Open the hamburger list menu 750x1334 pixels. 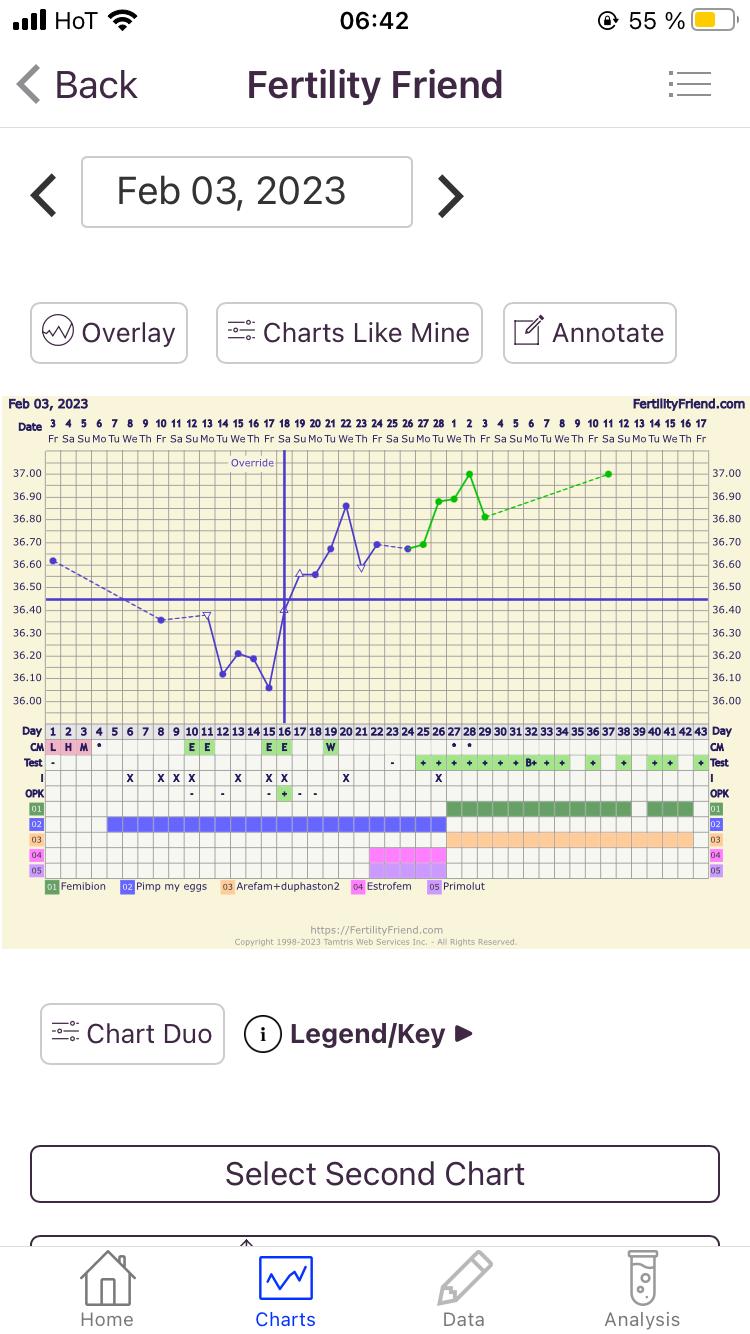tap(689, 85)
